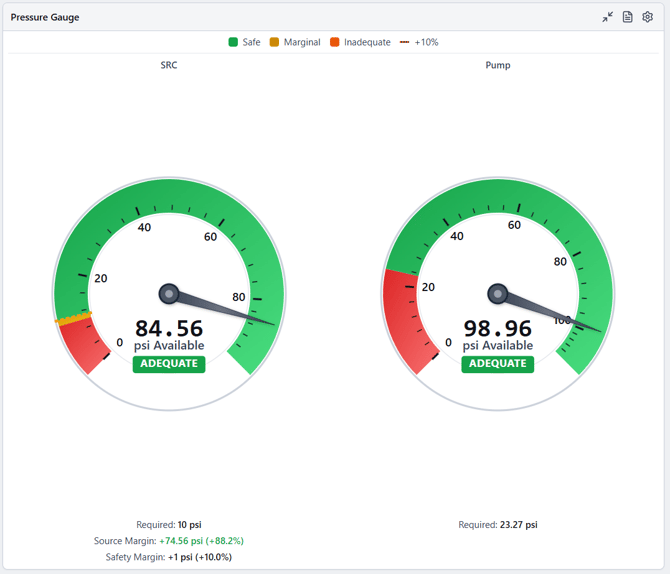Click the Pump ADEQUATE status badge
This screenshot has height=574, width=670.
(x=498, y=364)
